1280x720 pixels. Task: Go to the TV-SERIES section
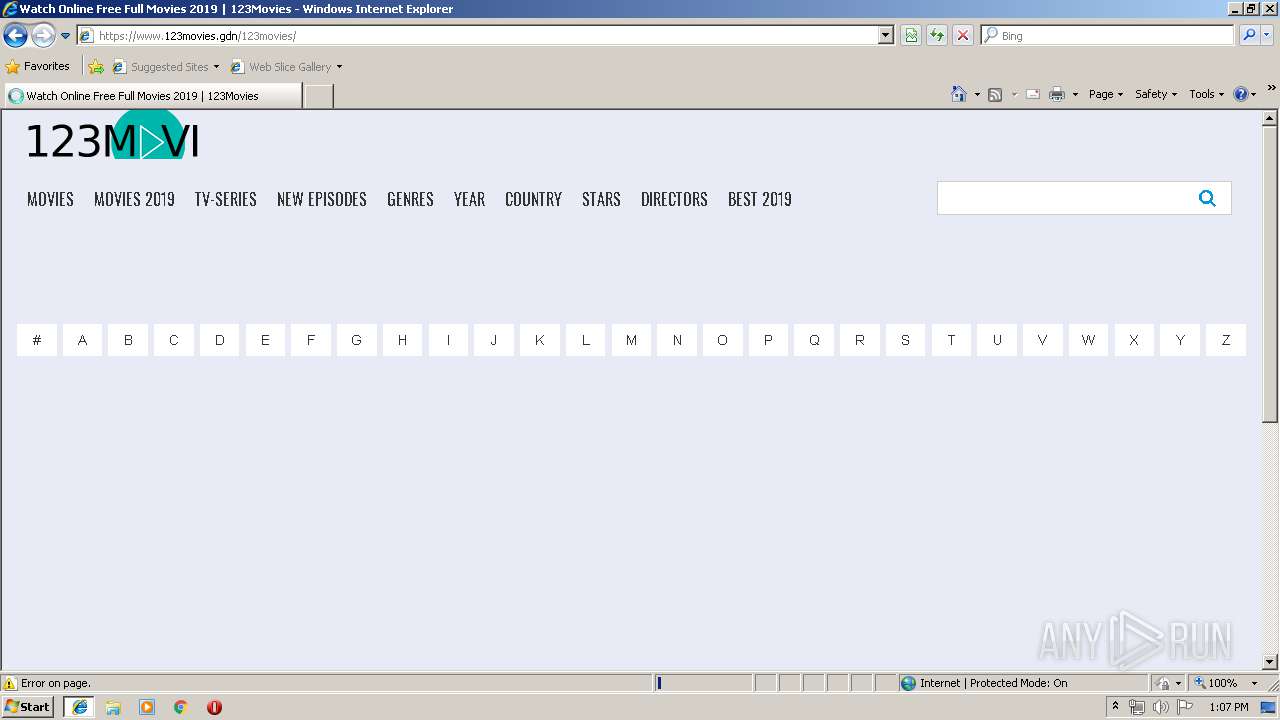226,199
